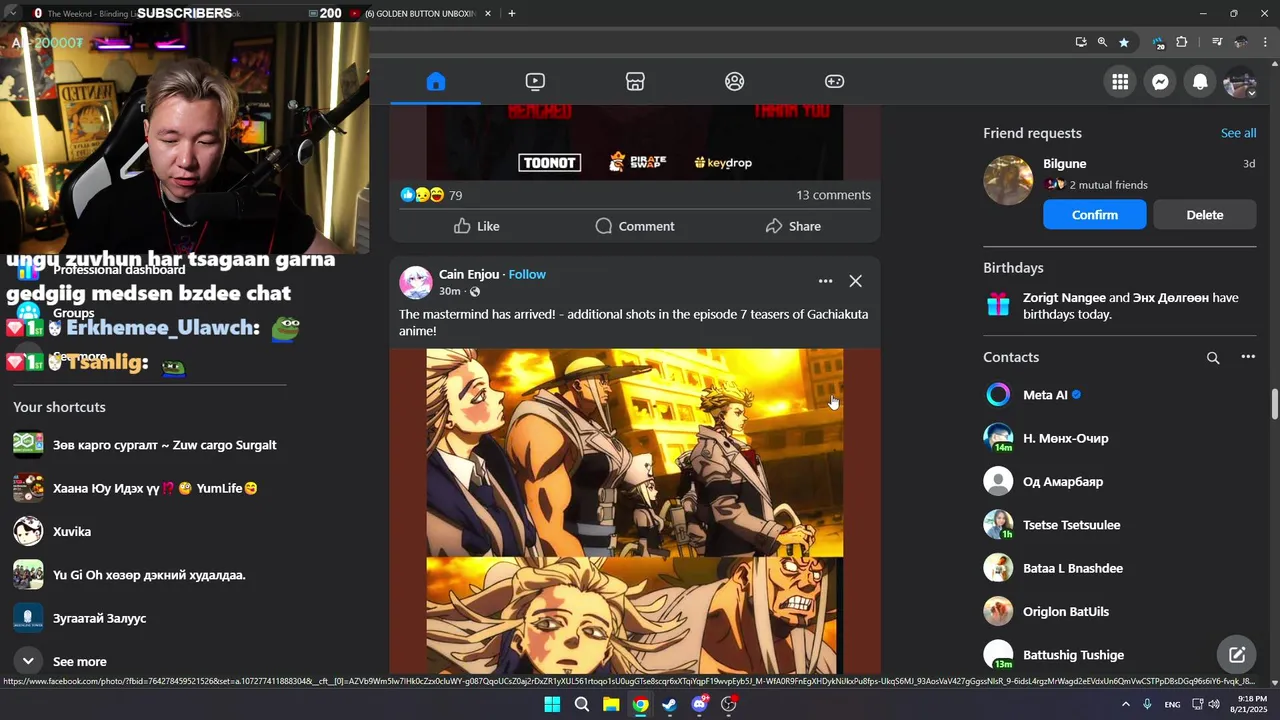
Task: Open the Facebook menu grid icon
Action: pos(1120,82)
